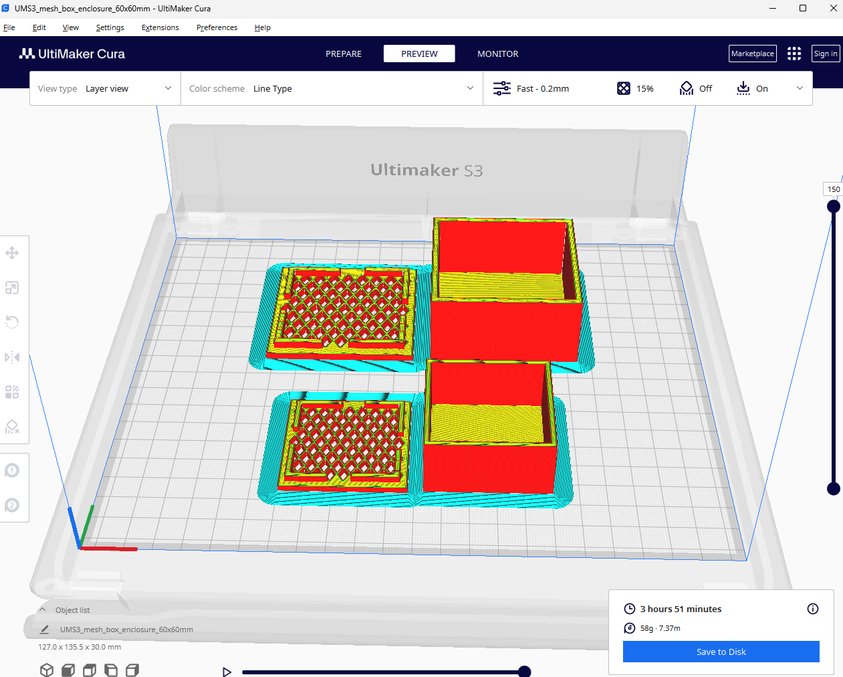This screenshot has width=843, height=677.
Task: Choose extruder 2 button
Action: [12, 505]
